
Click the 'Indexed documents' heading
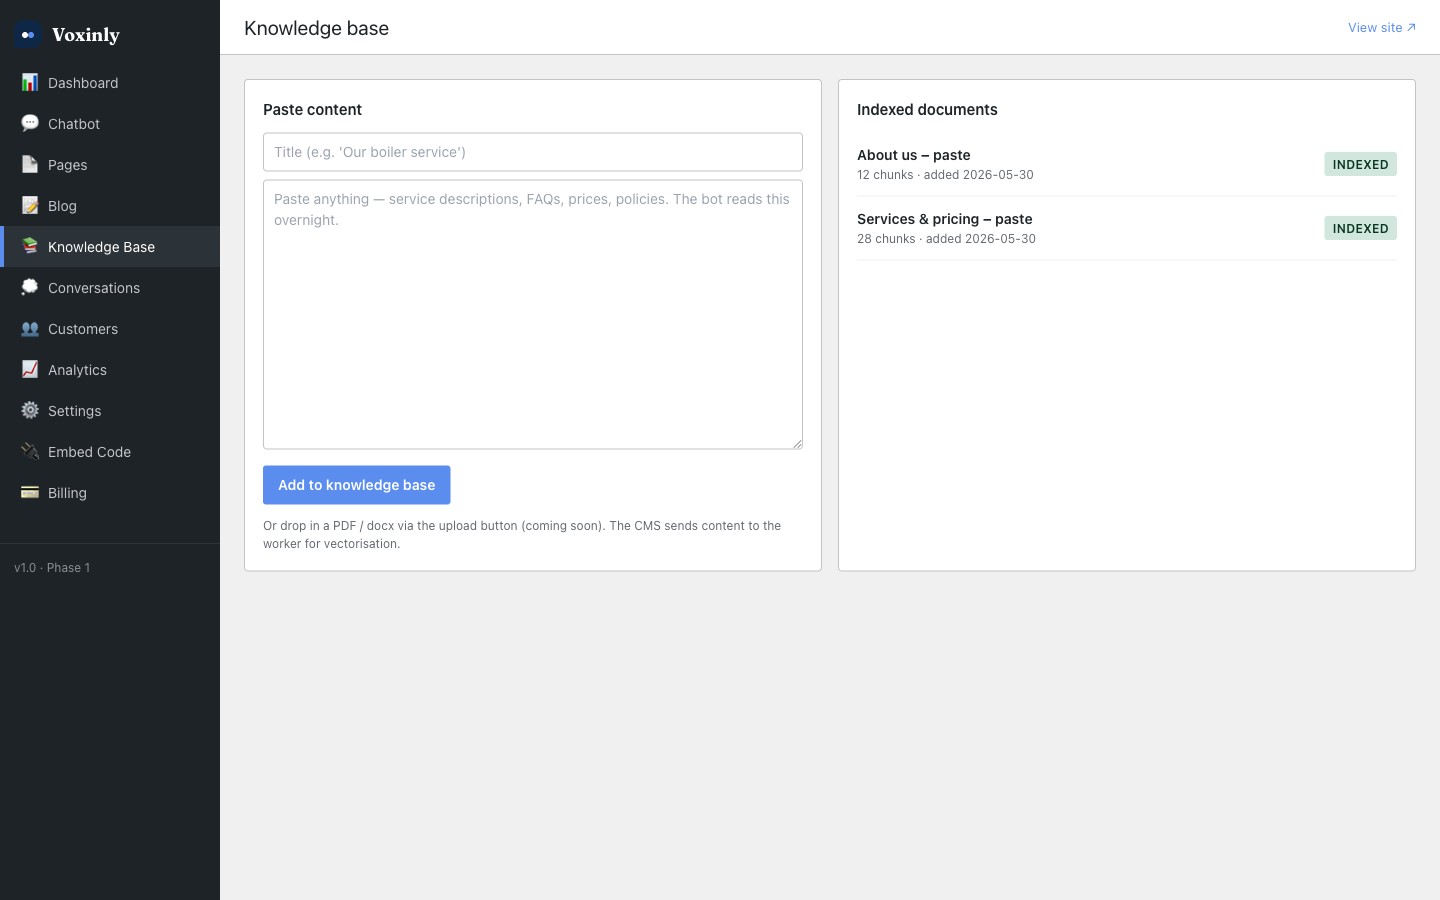coord(927,110)
